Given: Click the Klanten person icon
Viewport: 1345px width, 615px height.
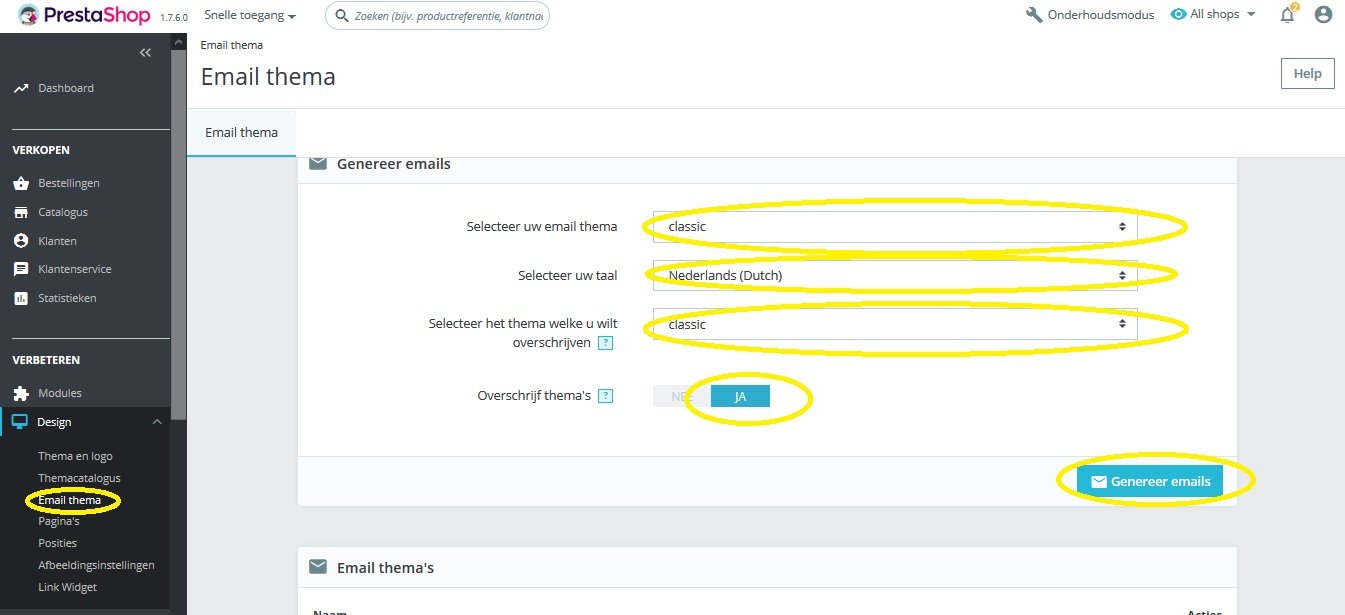Looking at the screenshot, I should click(x=20, y=241).
